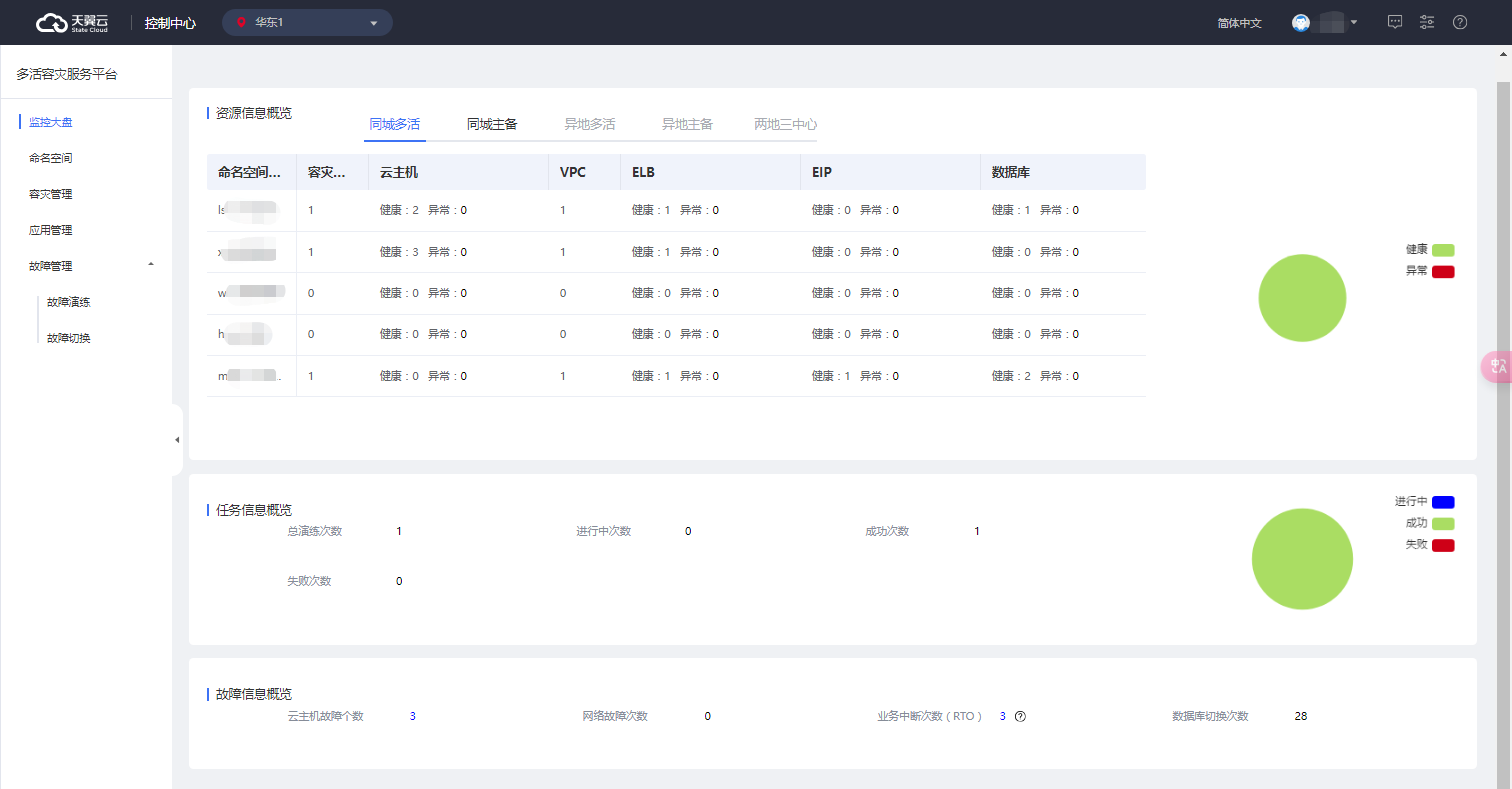The width and height of the screenshot is (1512, 789).
Task: Click the 多活容灾服务平台 sidebar title
Action: coord(67,74)
